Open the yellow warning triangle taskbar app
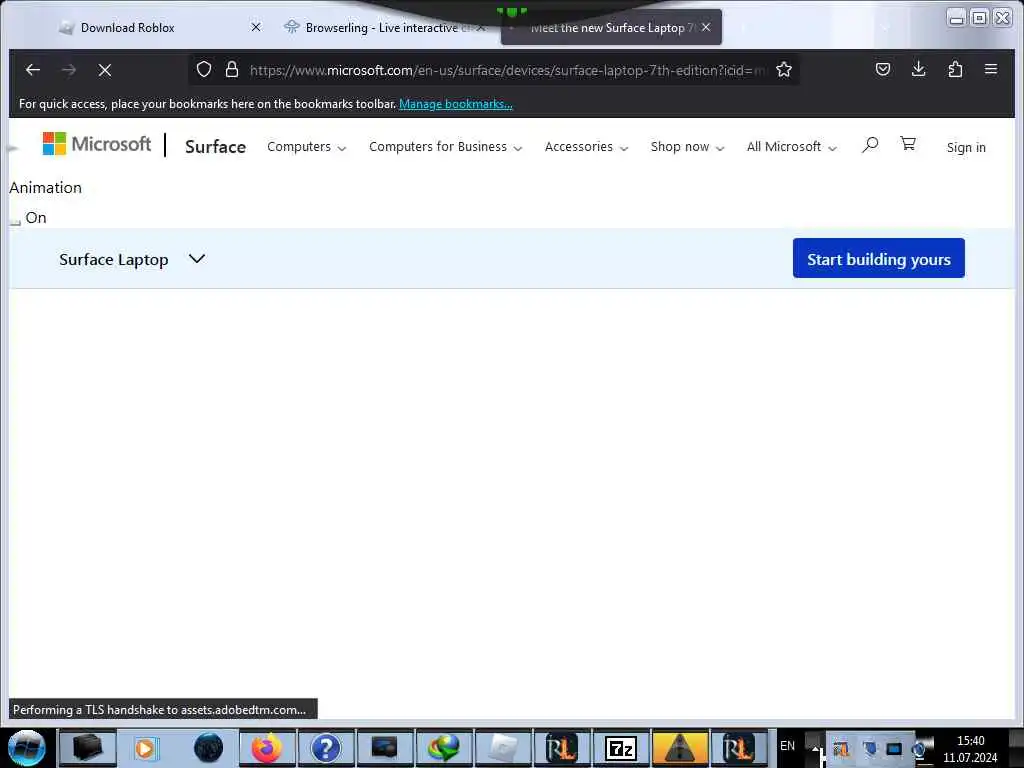1024x768 pixels. tap(680, 748)
